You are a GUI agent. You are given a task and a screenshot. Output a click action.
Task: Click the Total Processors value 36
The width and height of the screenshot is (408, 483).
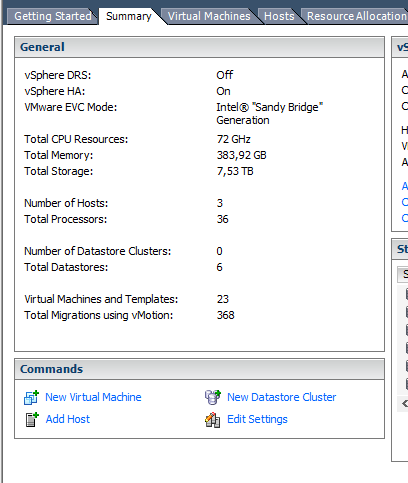(223, 219)
